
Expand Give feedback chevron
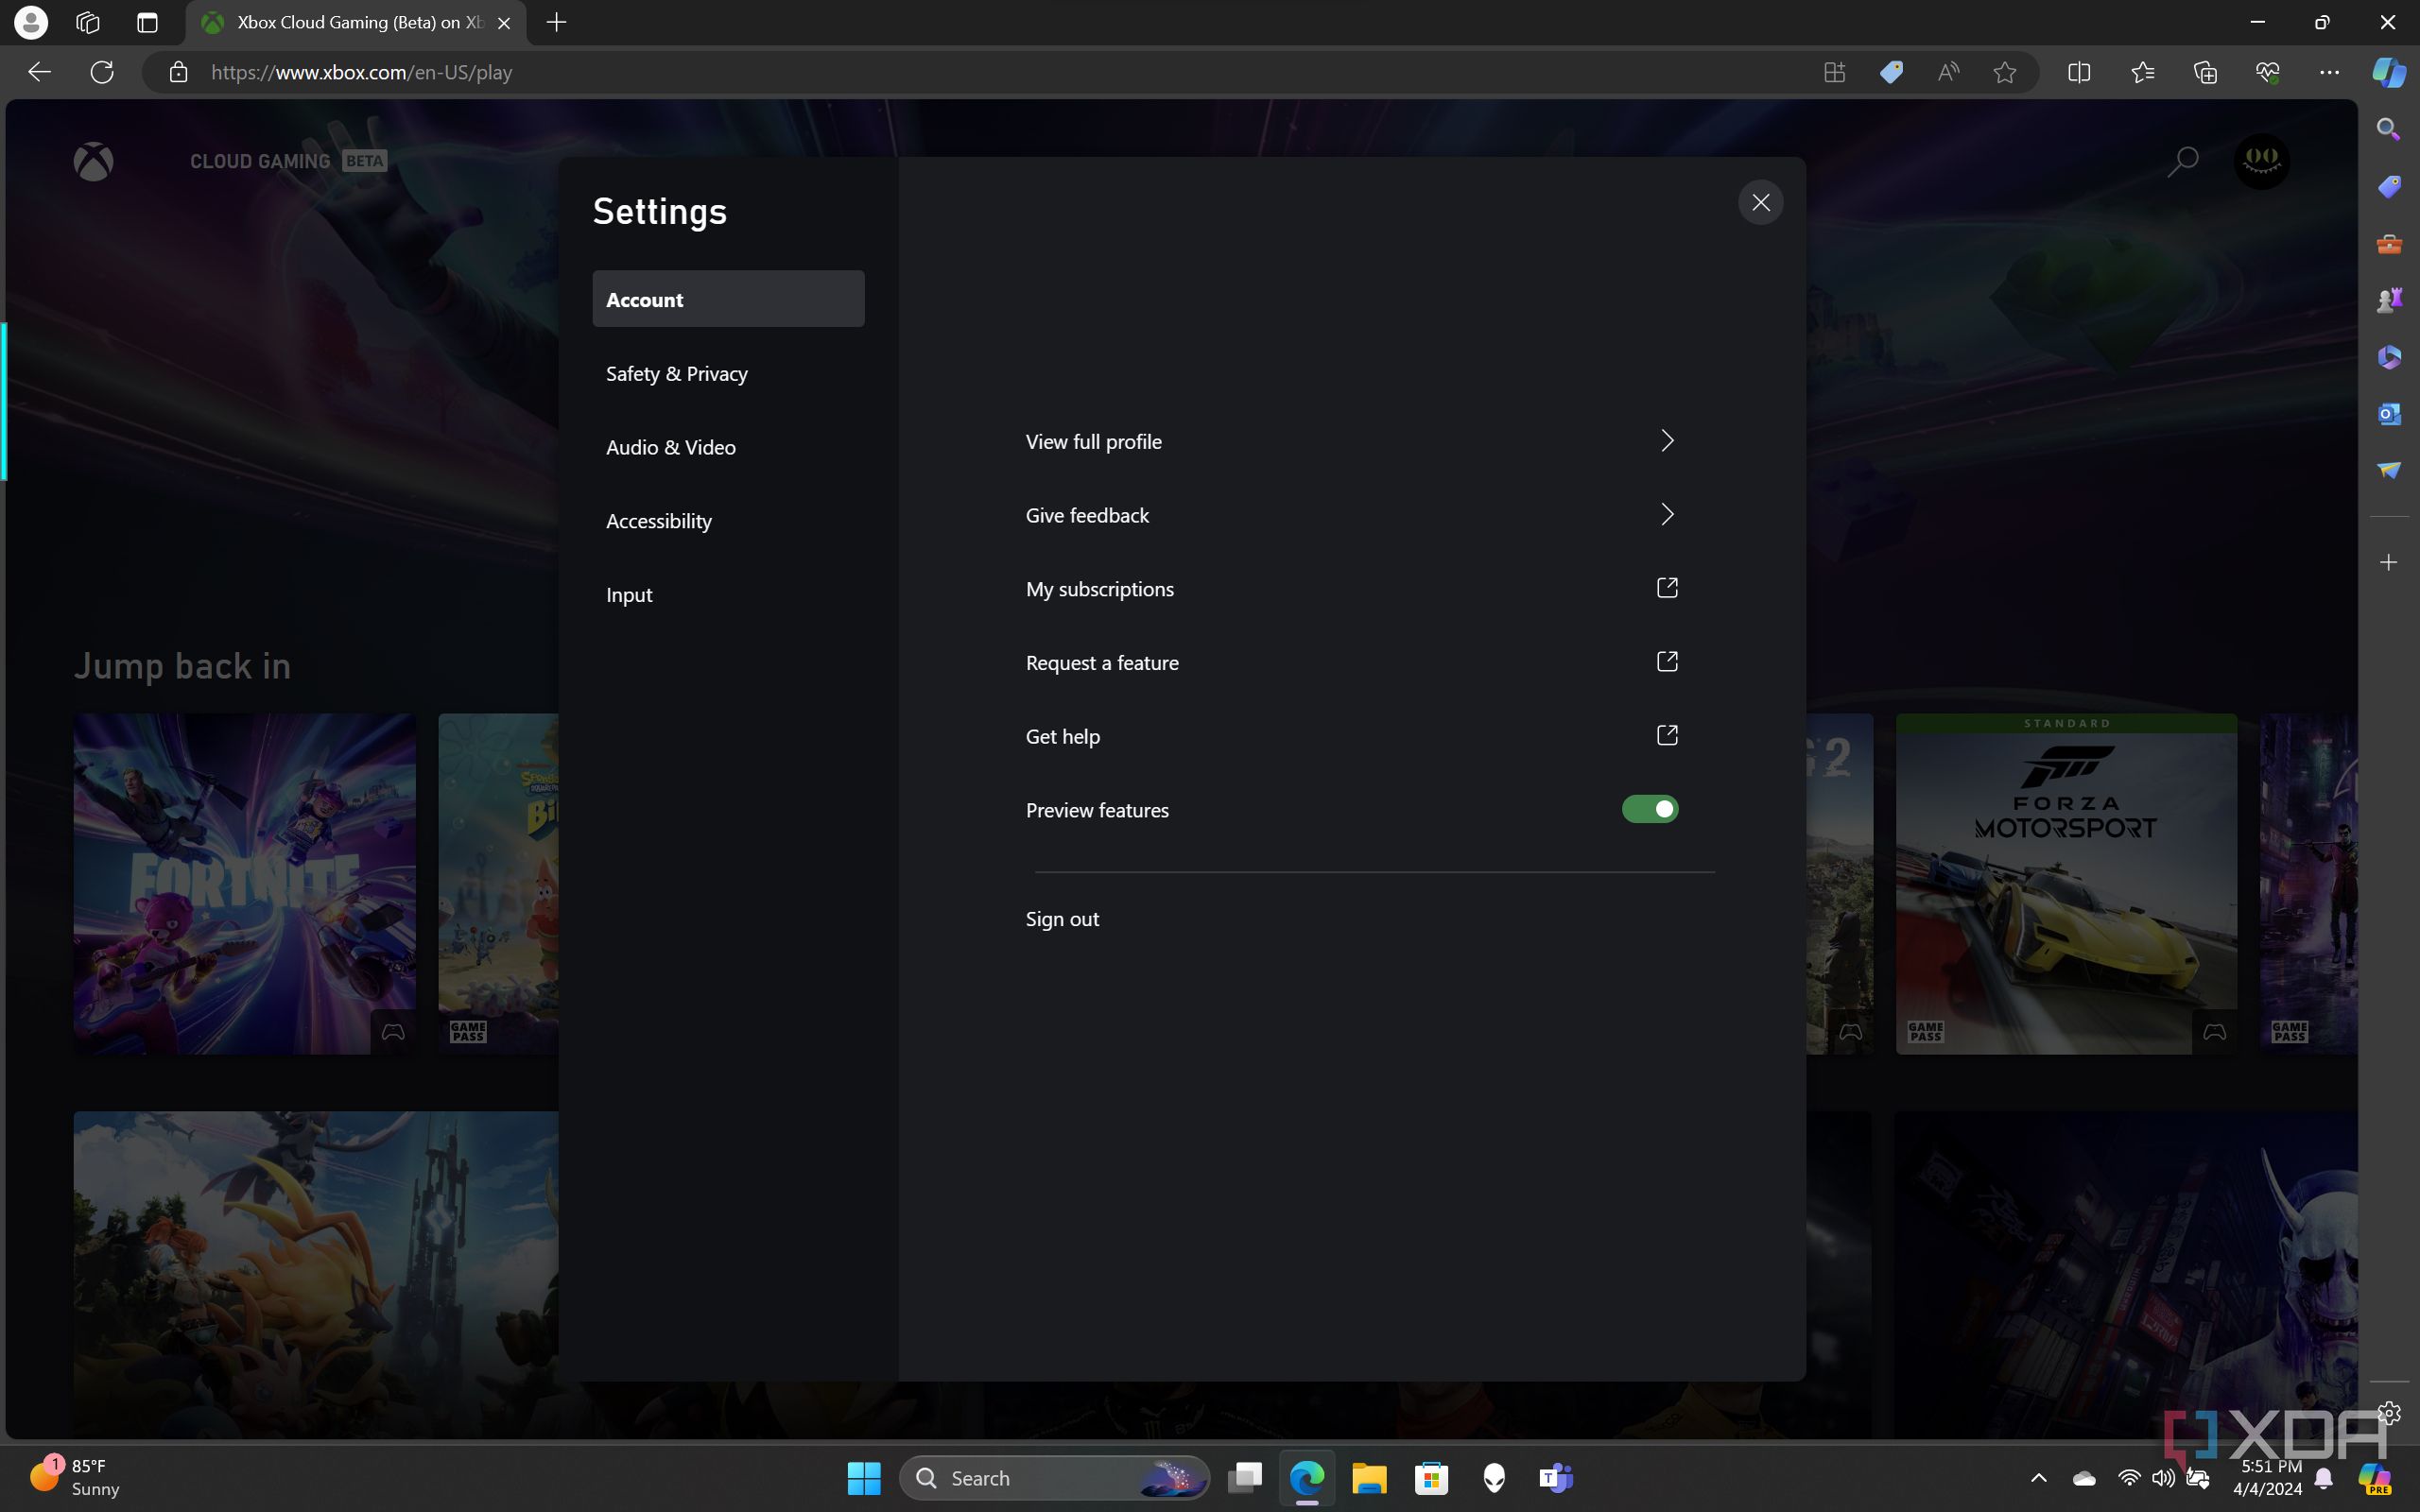1666,515
